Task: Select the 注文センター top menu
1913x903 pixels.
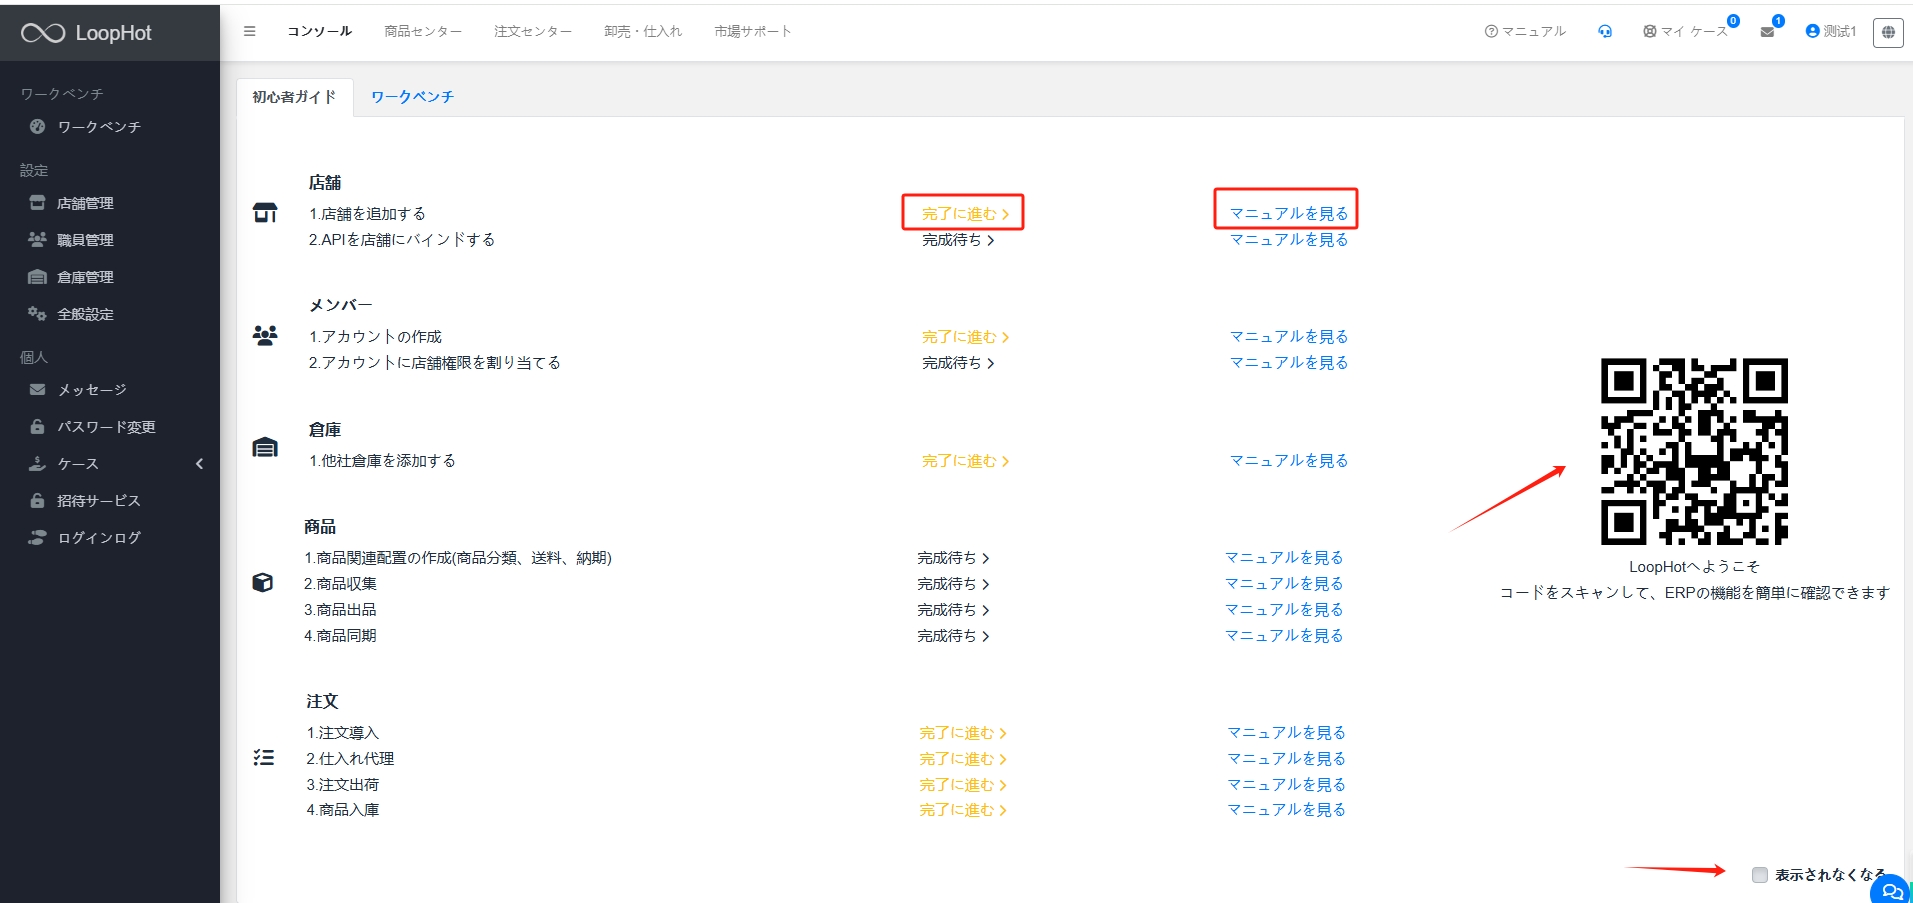Action: [x=533, y=31]
